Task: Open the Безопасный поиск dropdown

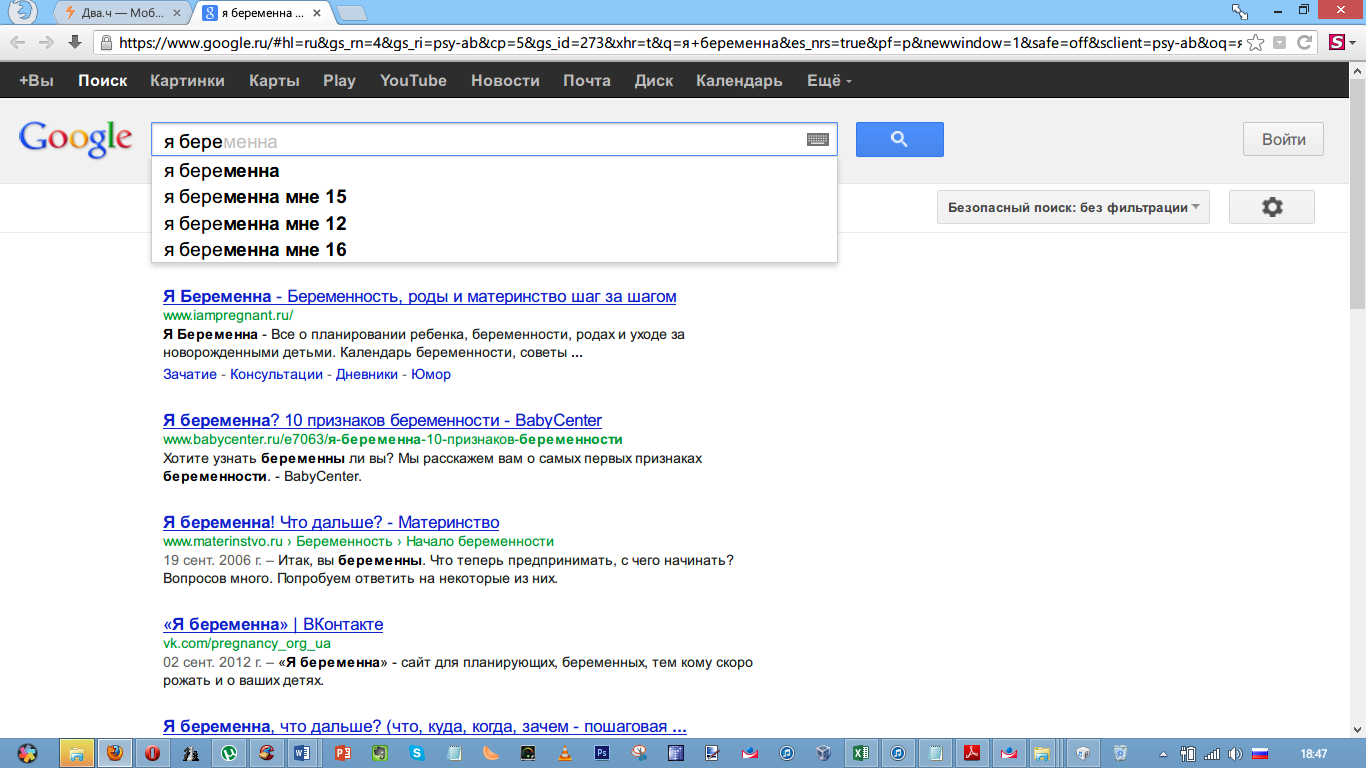Action: pyautogui.click(x=1073, y=207)
